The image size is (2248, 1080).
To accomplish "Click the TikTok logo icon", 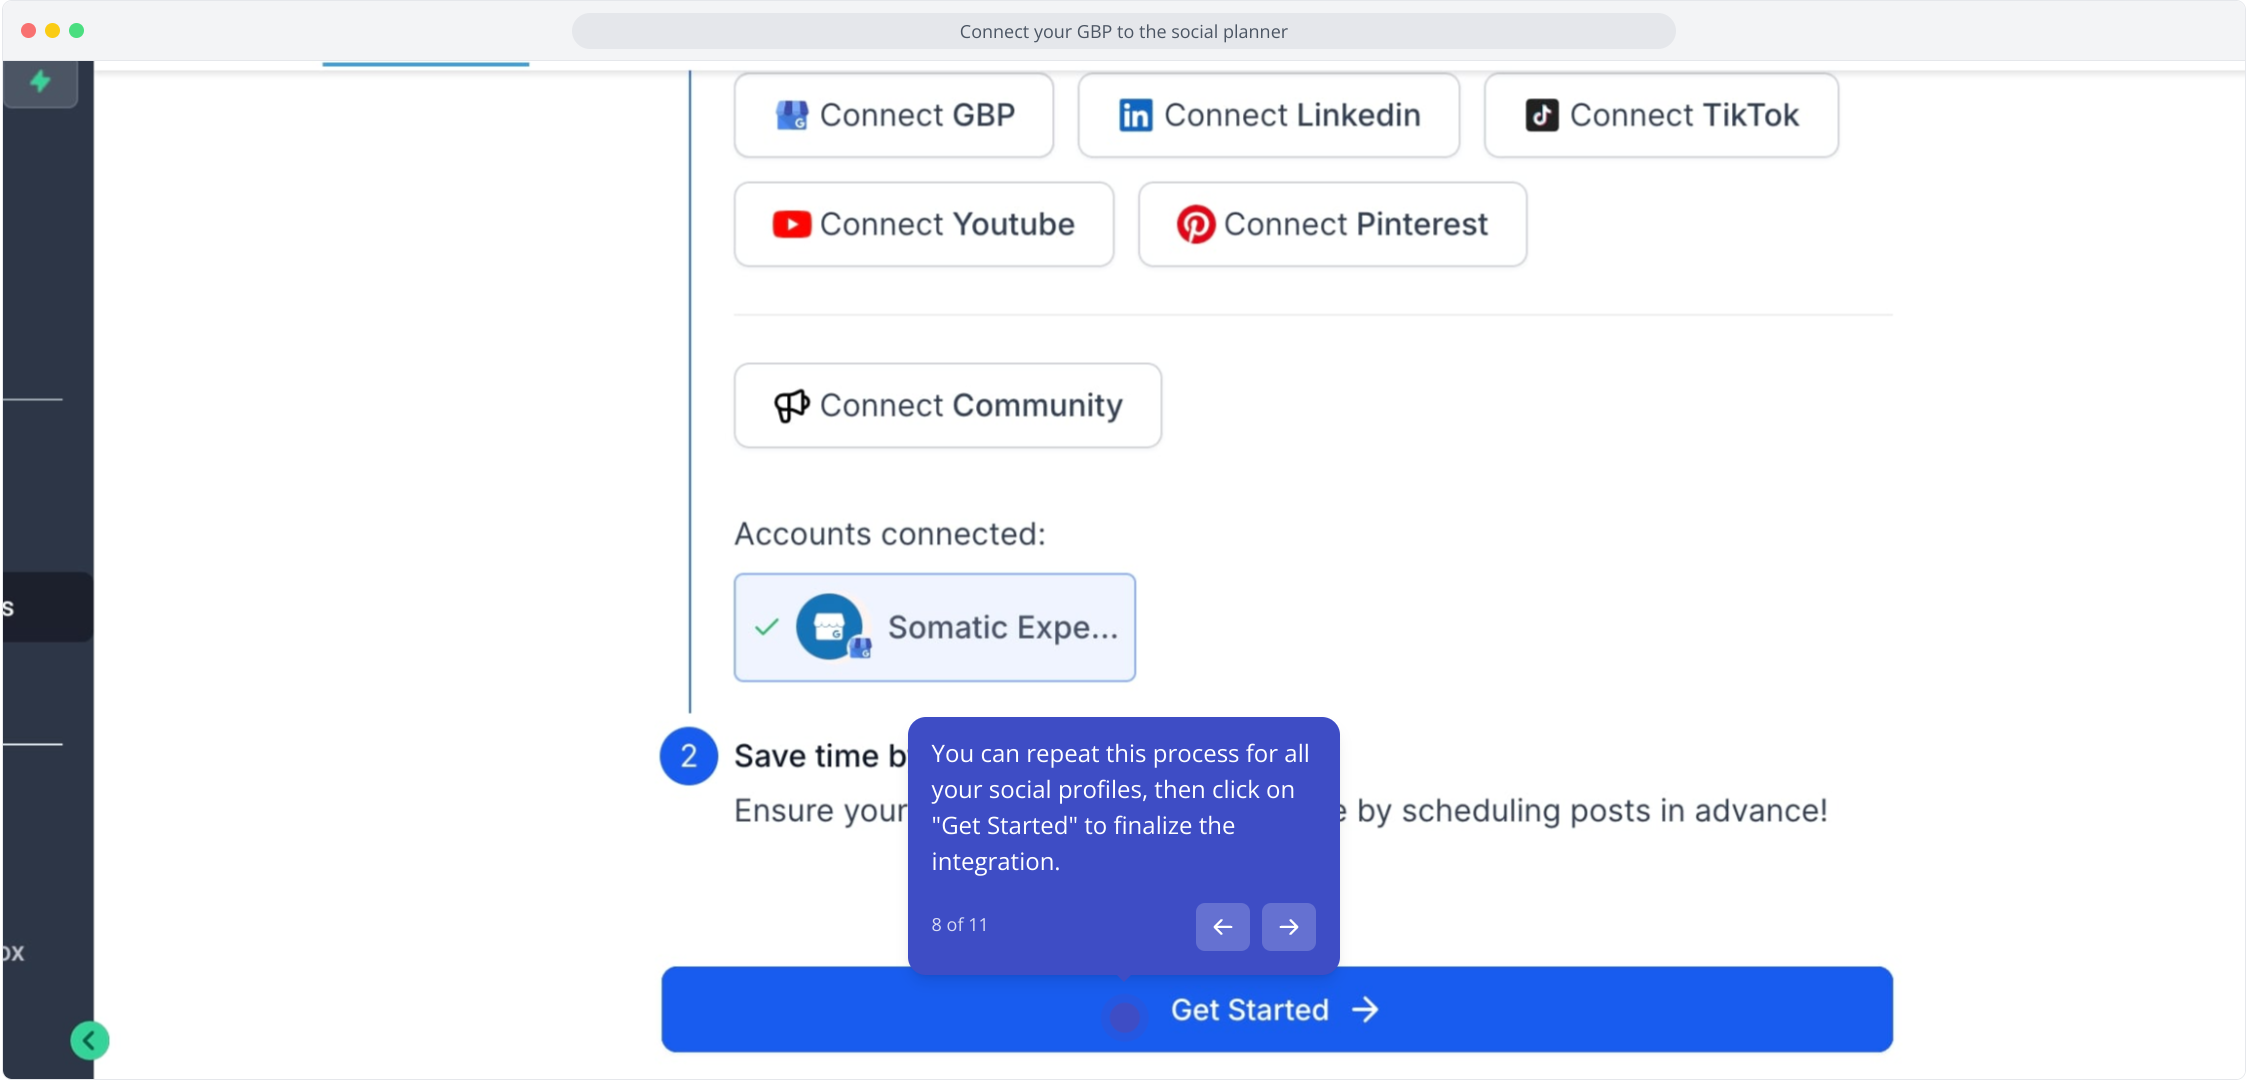I will tap(1541, 115).
